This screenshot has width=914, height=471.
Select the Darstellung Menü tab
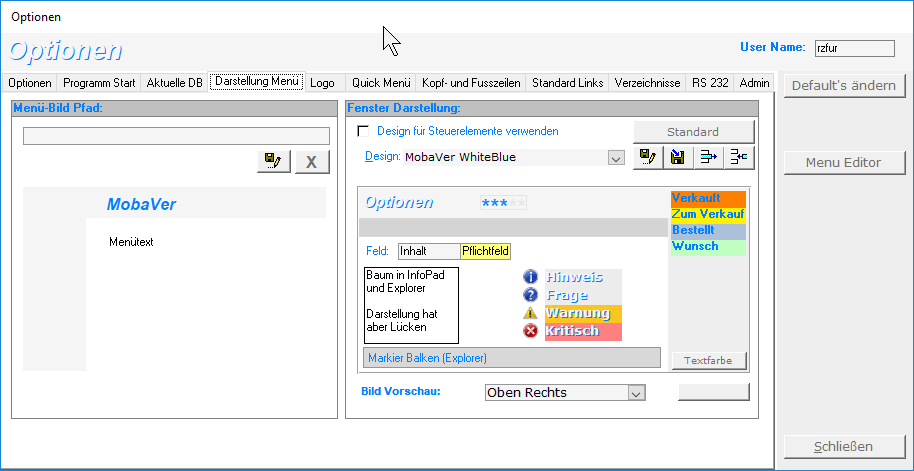coord(257,82)
